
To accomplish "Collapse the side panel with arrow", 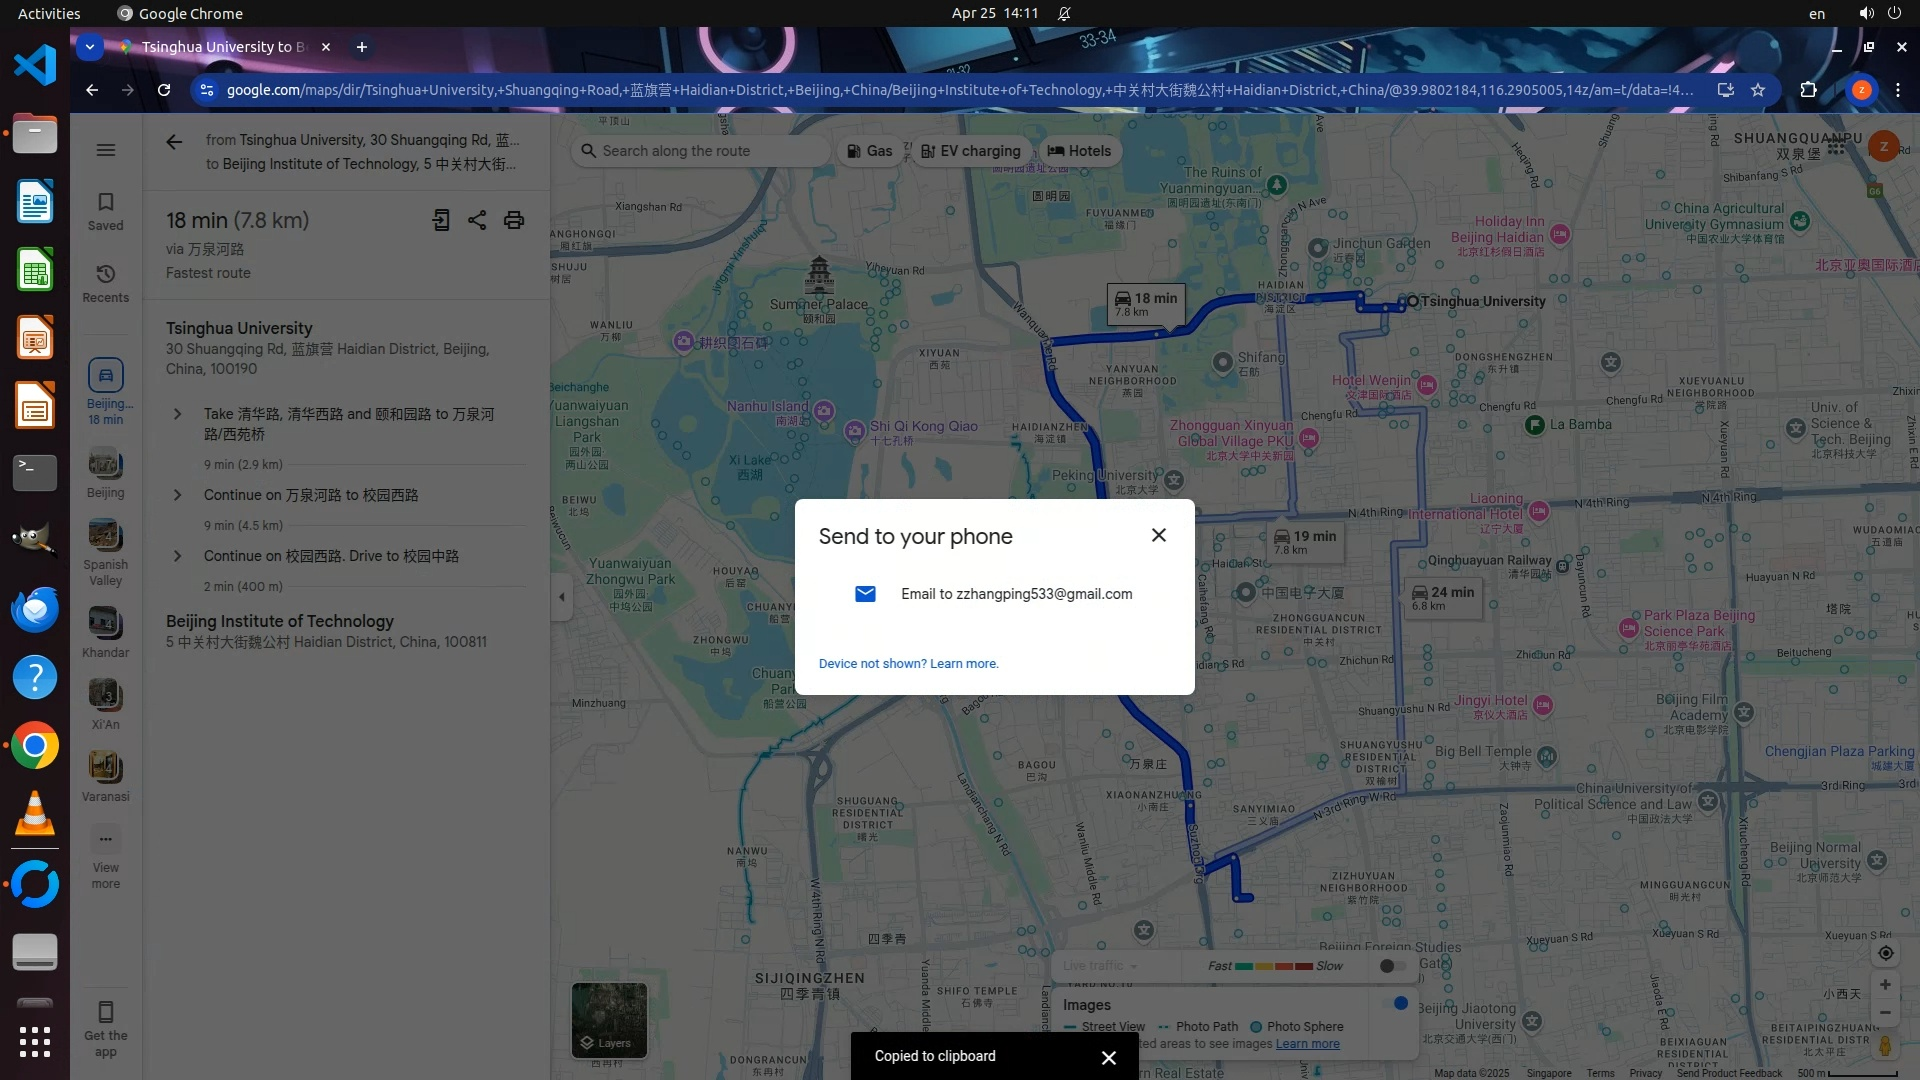I will click(x=561, y=597).
